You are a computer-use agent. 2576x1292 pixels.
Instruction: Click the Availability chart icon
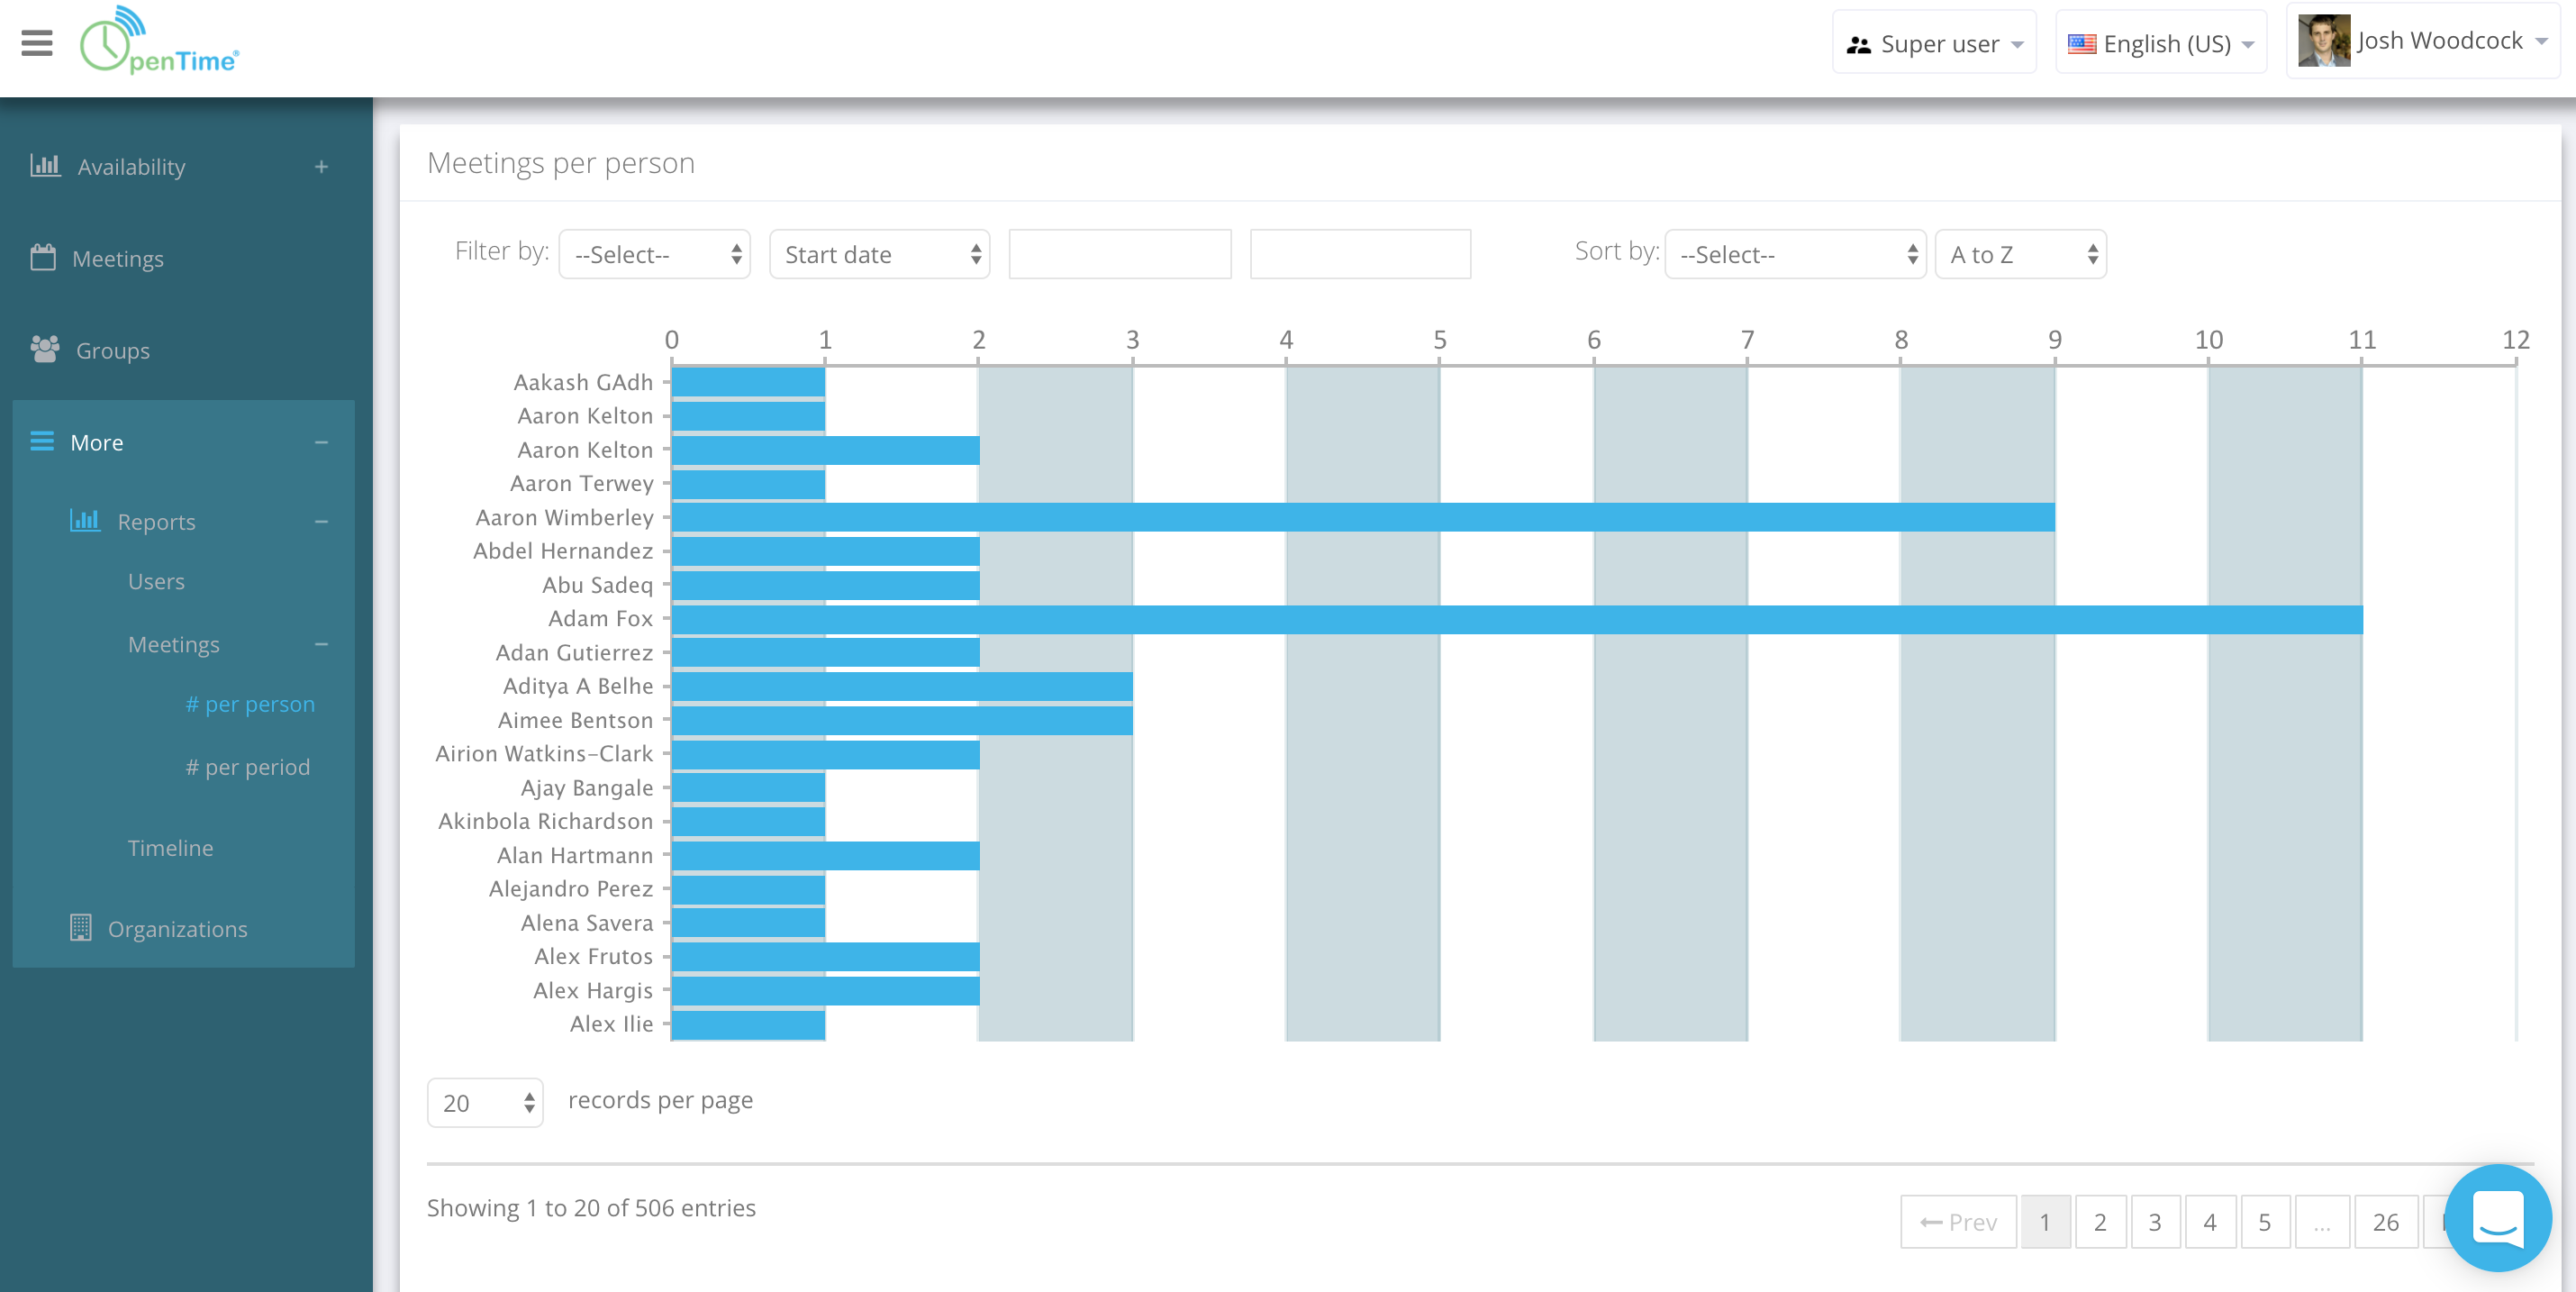coord(45,166)
